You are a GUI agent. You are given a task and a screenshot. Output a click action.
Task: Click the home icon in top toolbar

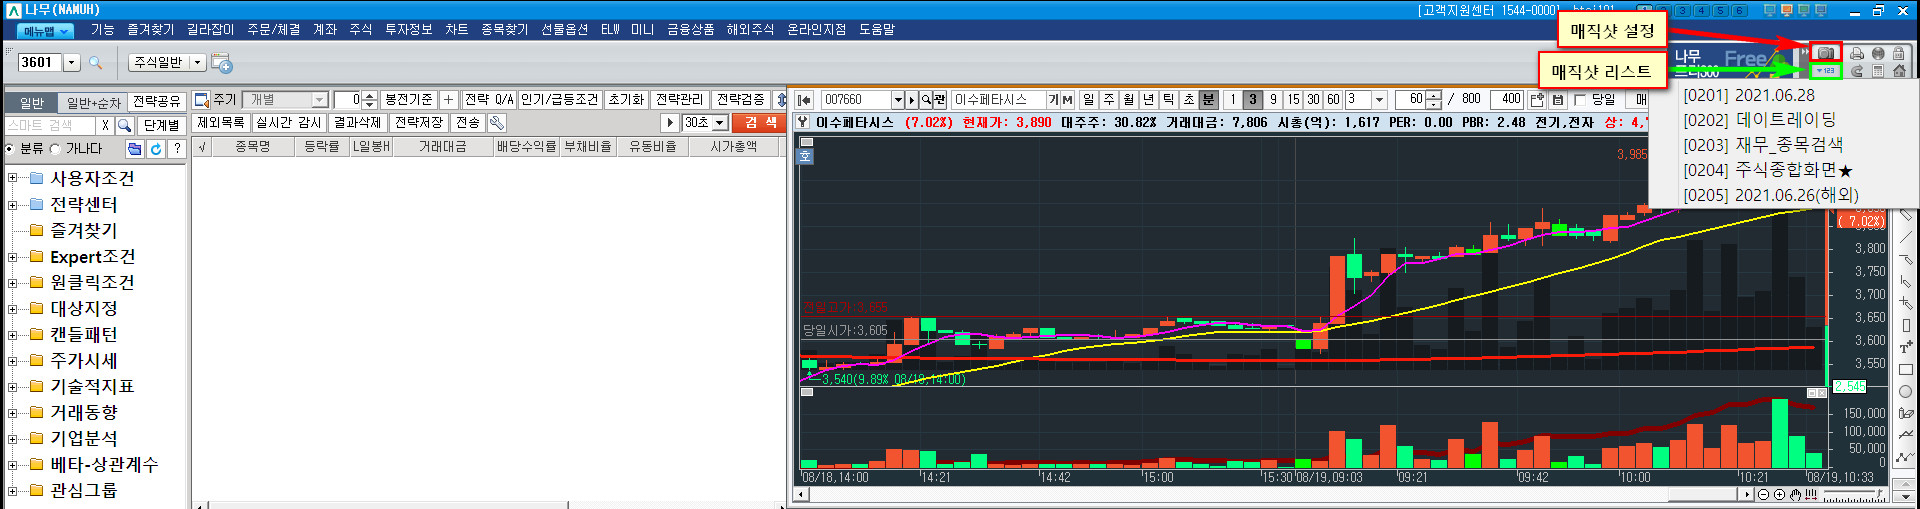(x=1898, y=71)
